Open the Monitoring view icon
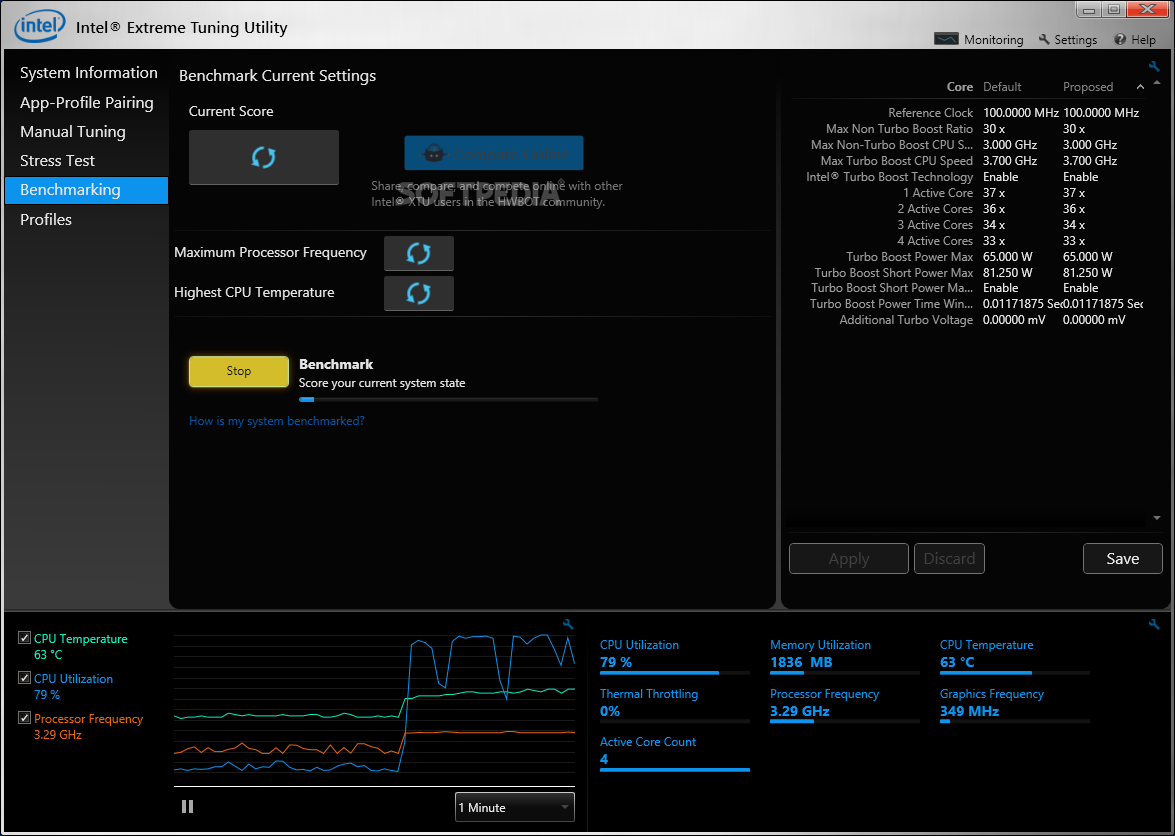 pos(946,39)
